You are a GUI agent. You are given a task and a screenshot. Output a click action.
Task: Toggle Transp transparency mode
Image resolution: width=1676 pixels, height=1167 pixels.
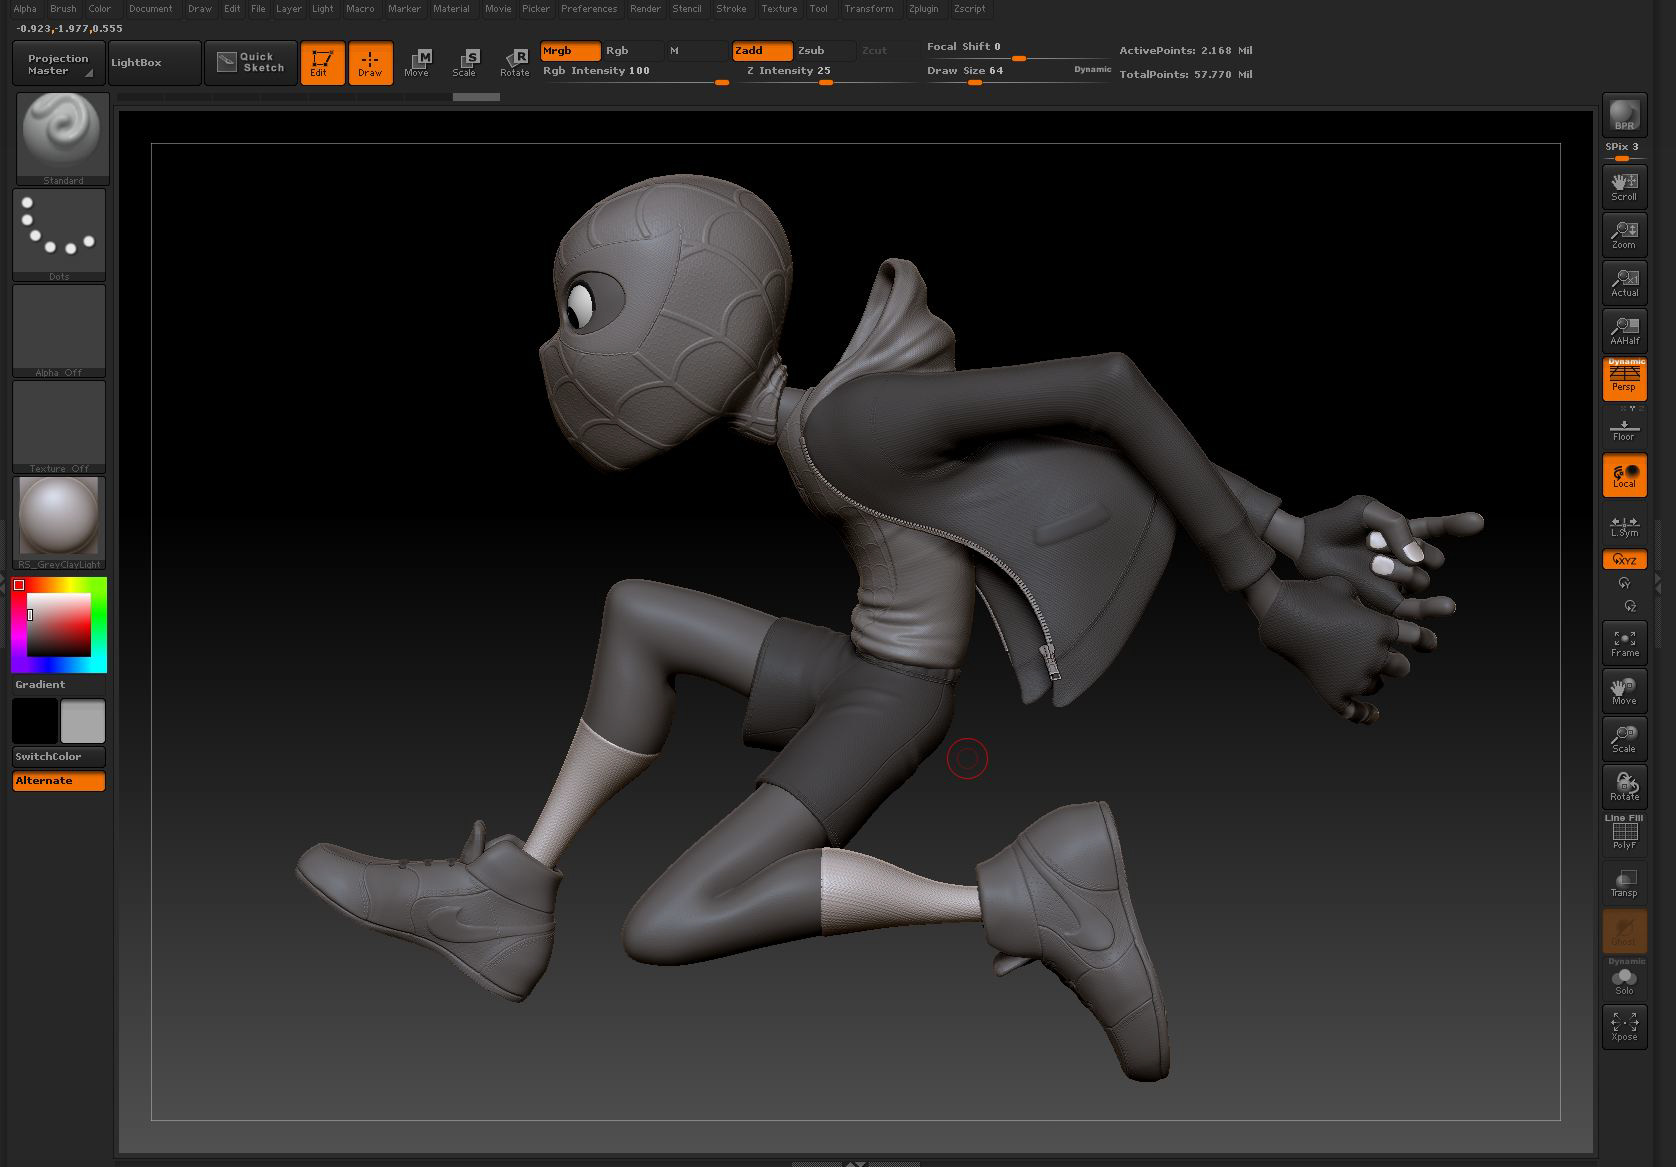tap(1624, 883)
